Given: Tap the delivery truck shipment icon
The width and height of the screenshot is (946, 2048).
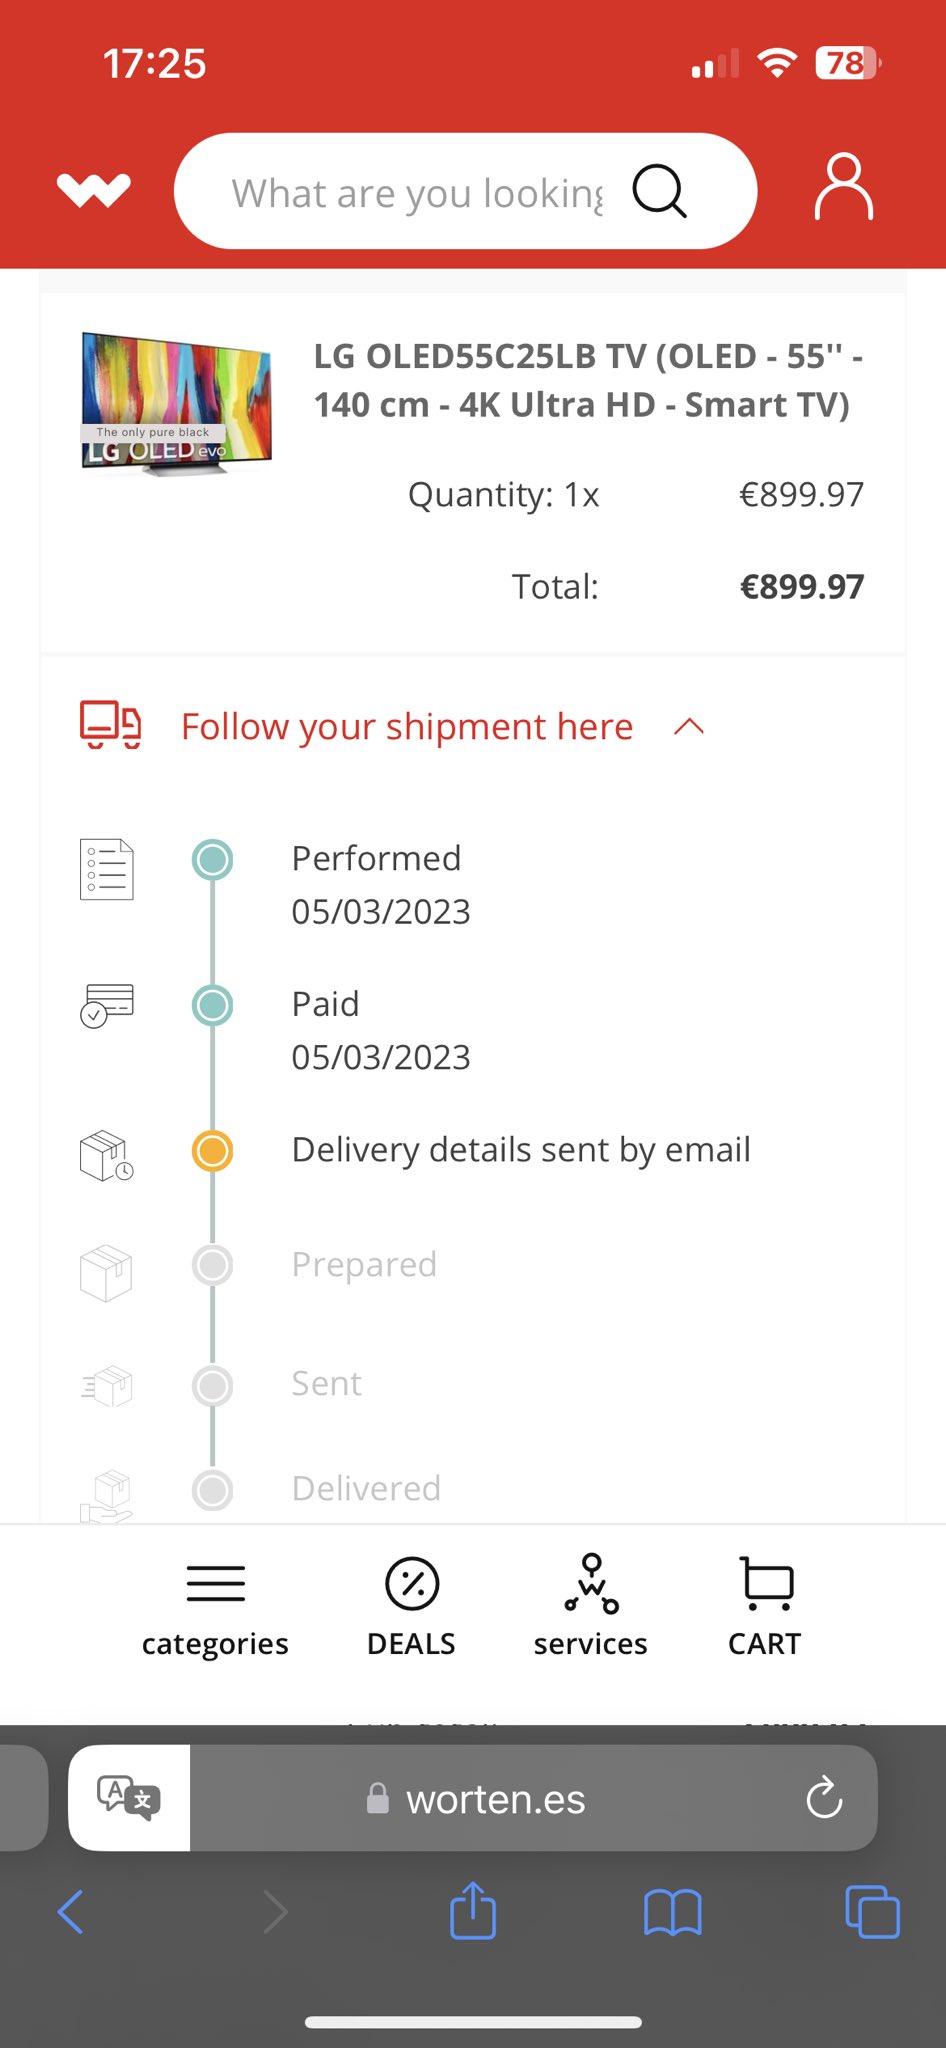Looking at the screenshot, I should (x=110, y=725).
